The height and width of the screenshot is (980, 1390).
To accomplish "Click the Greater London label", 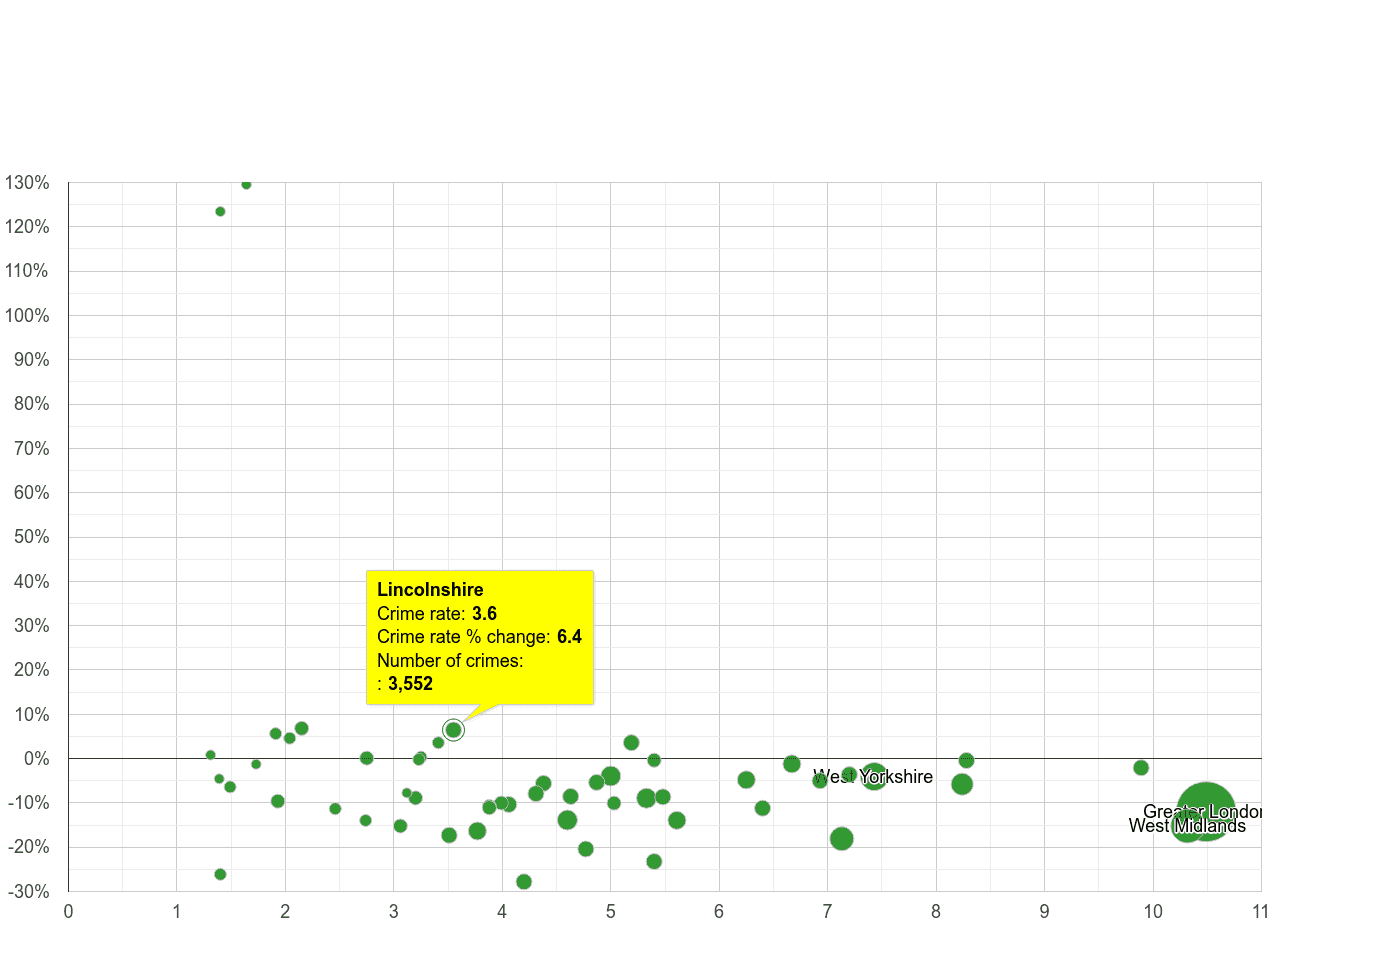I will click(1202, 812).
